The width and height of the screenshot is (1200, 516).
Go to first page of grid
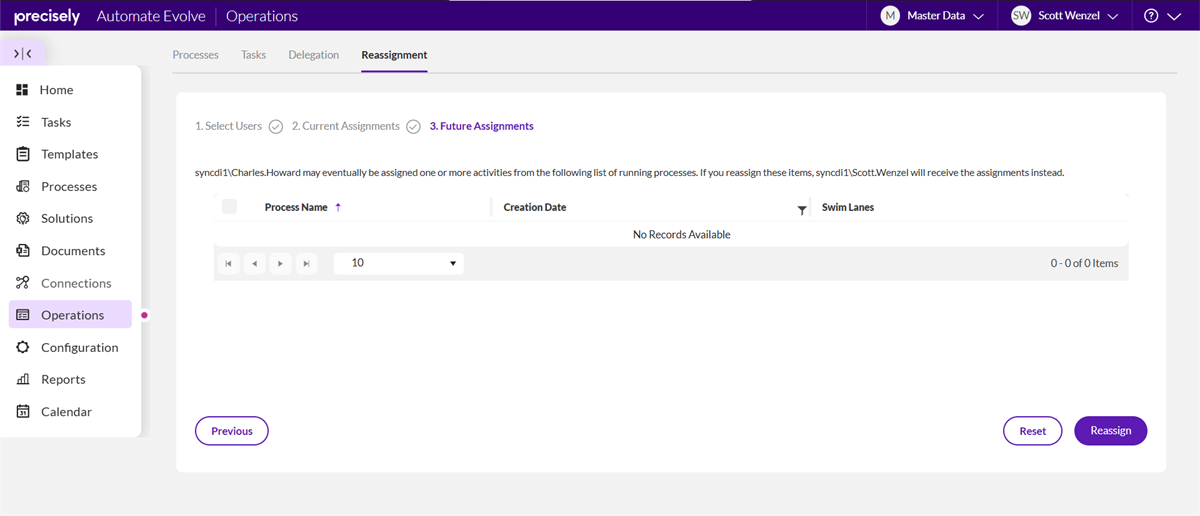click(x=229, y=264)
